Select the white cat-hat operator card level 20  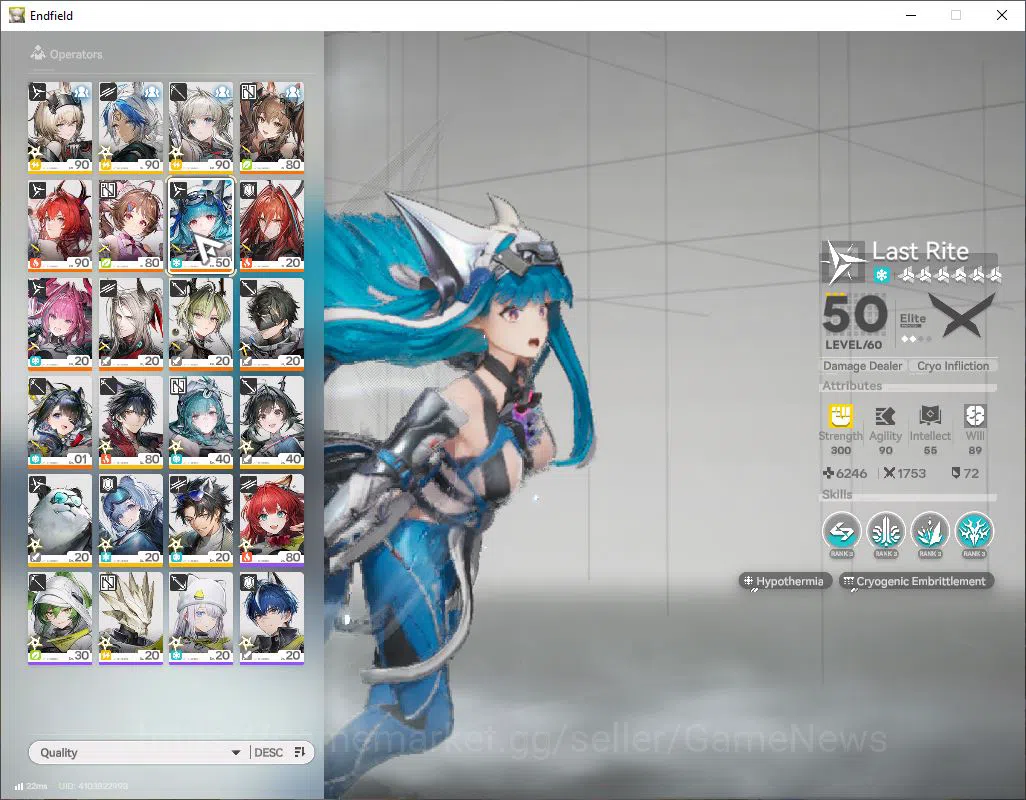(x=201, y=618)
